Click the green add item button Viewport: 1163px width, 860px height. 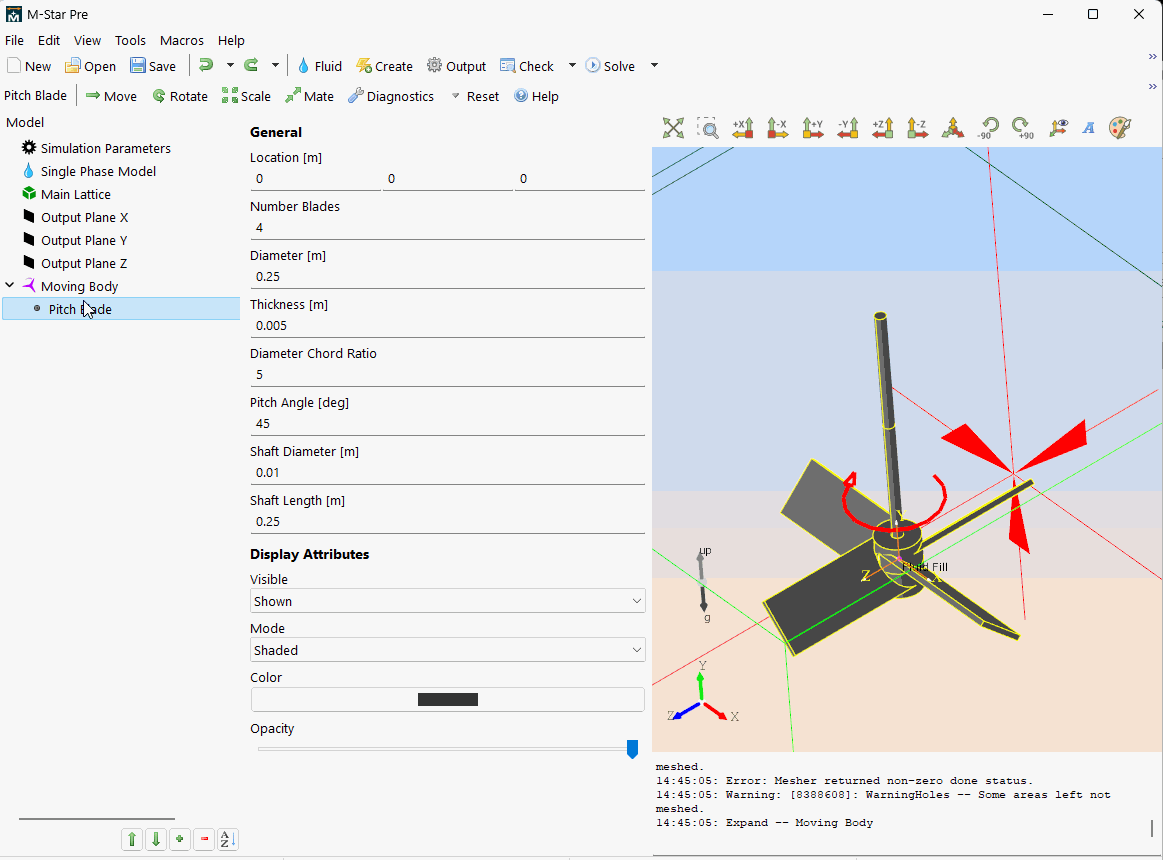coord(179,839)
